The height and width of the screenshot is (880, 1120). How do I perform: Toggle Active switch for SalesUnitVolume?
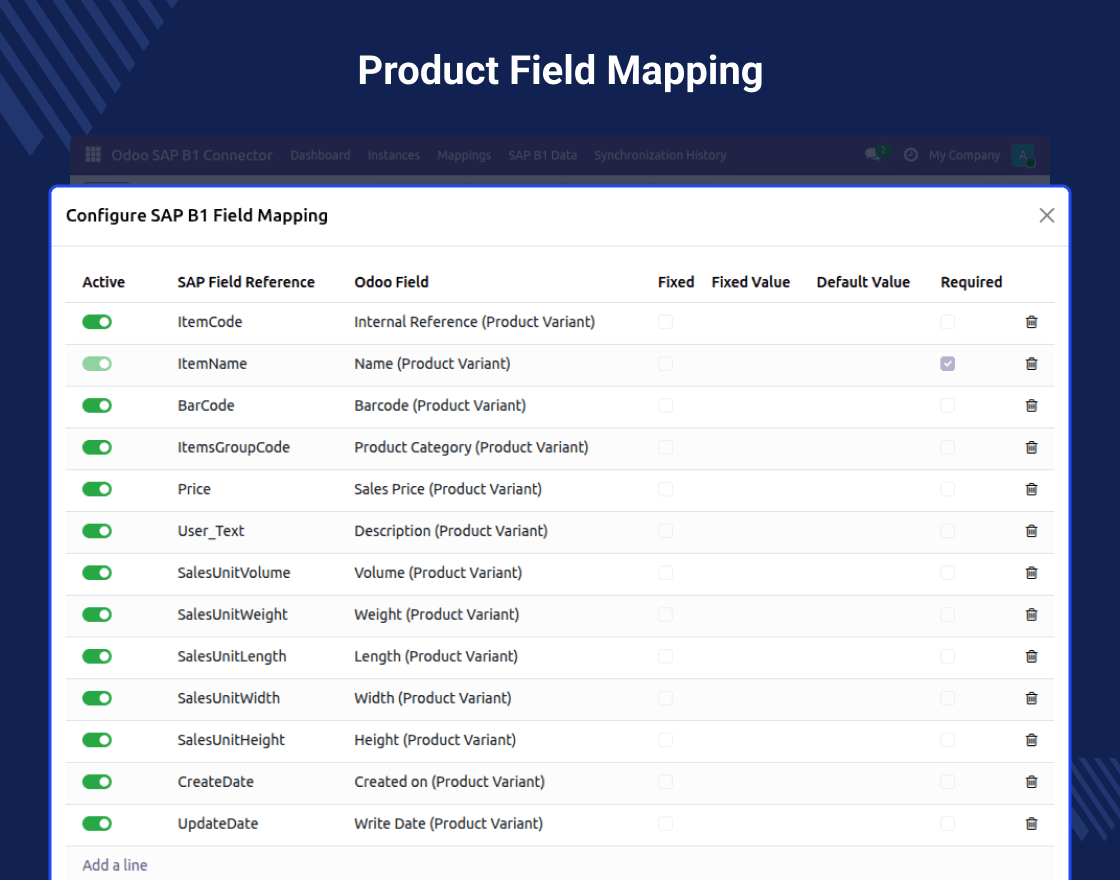point(97,573)
